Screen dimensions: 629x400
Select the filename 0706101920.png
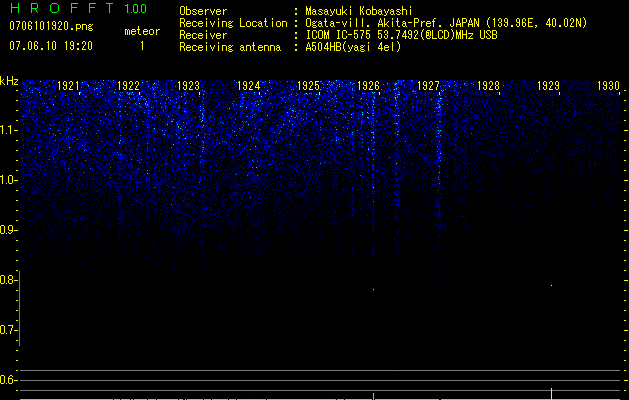51,26
